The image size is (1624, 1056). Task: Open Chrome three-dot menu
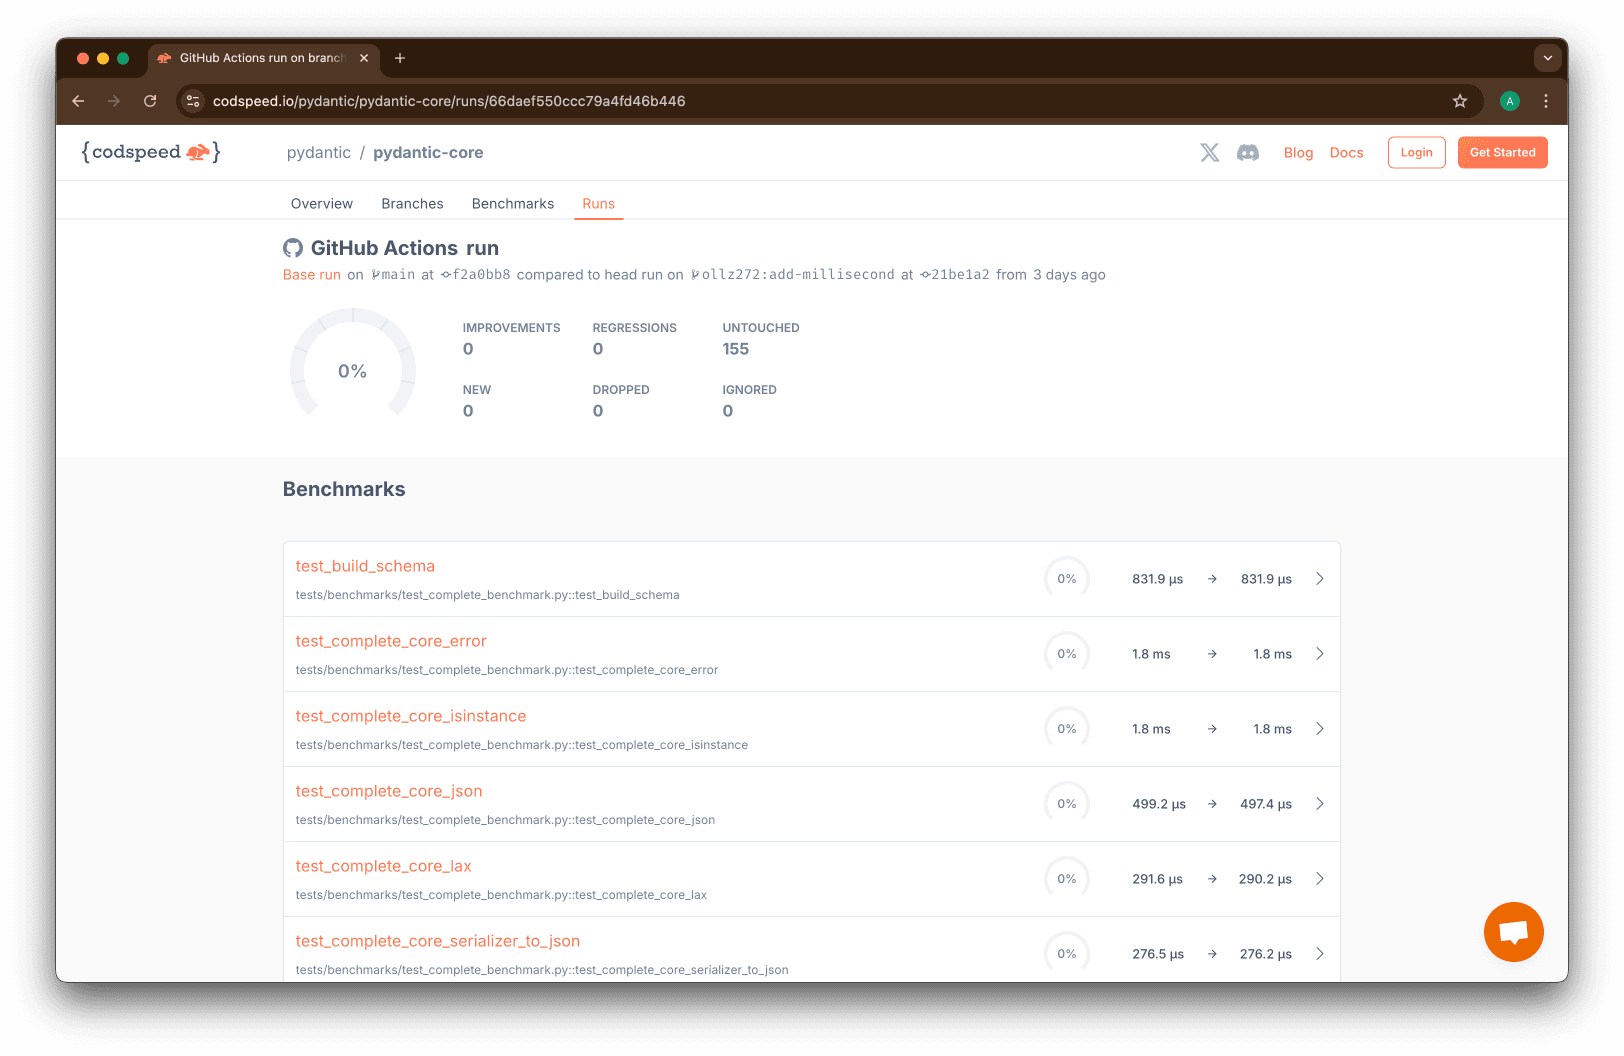1545,101
